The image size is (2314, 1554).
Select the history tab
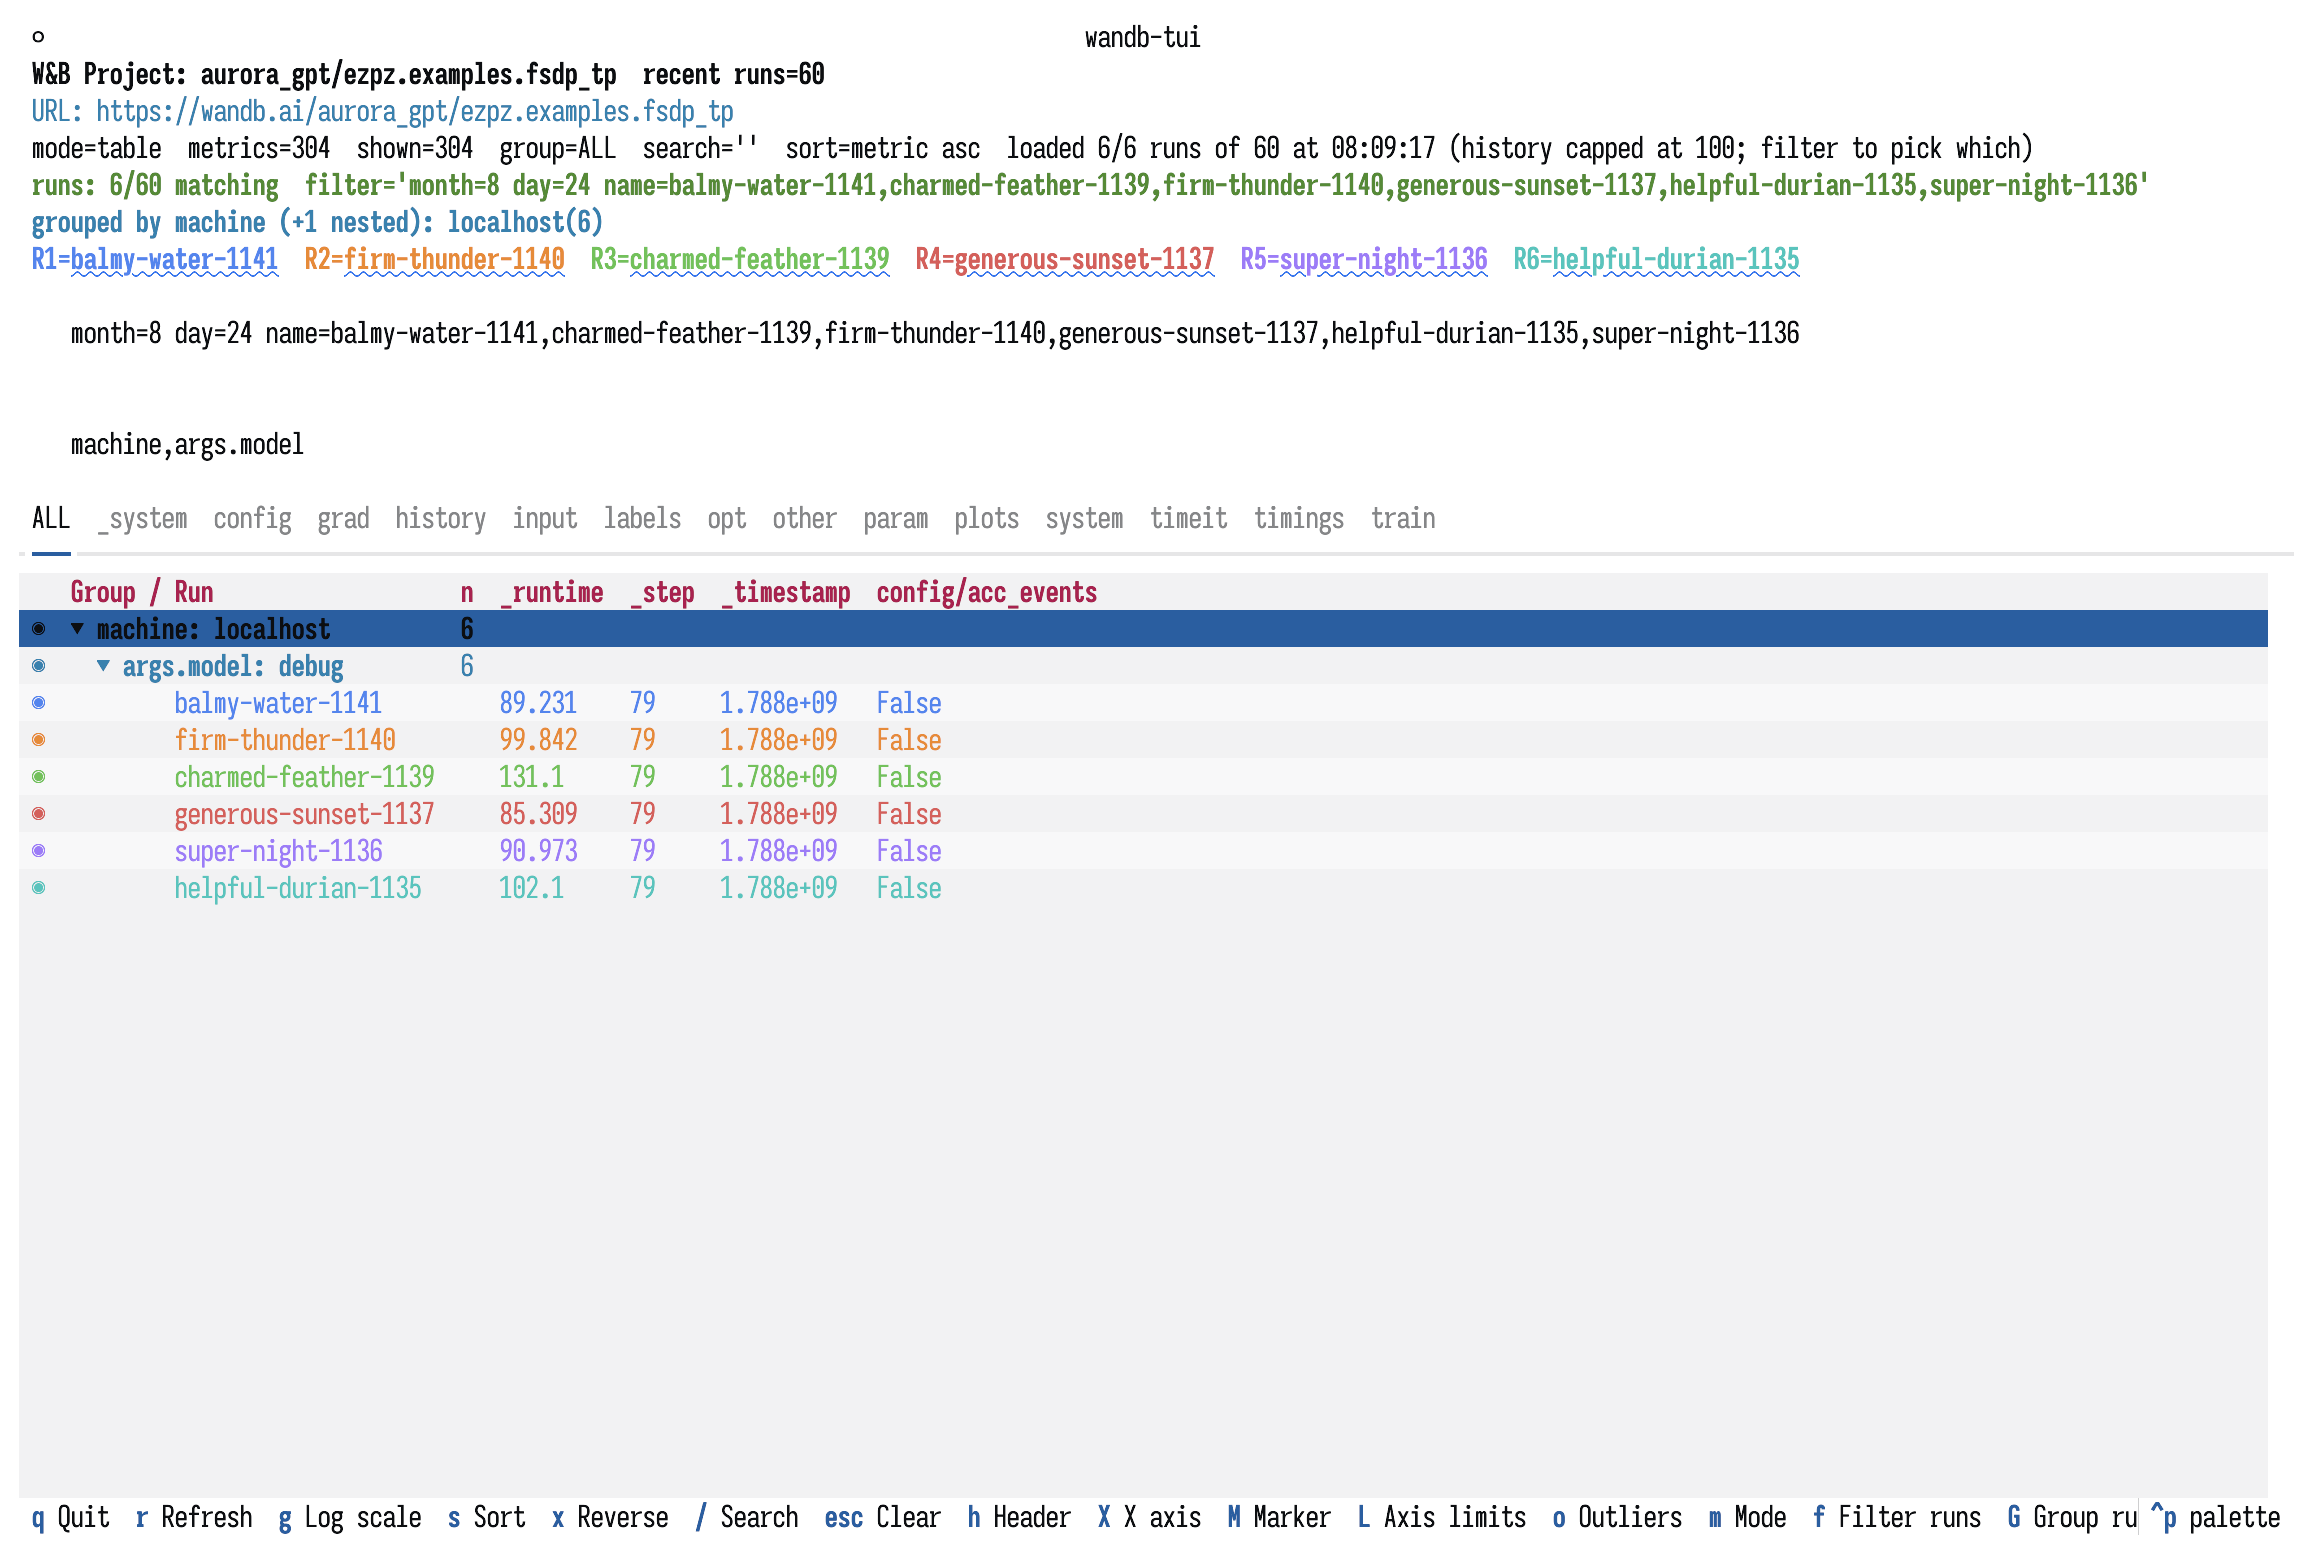tap(440, 518)
